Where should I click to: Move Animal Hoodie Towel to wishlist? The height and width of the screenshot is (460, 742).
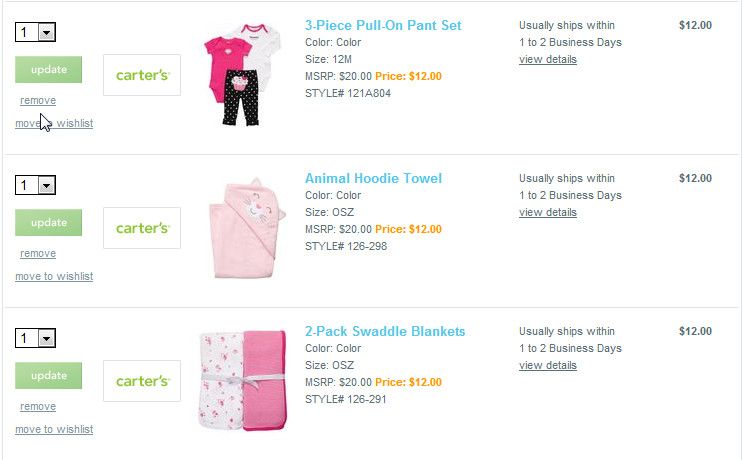(x=54, y=276)
